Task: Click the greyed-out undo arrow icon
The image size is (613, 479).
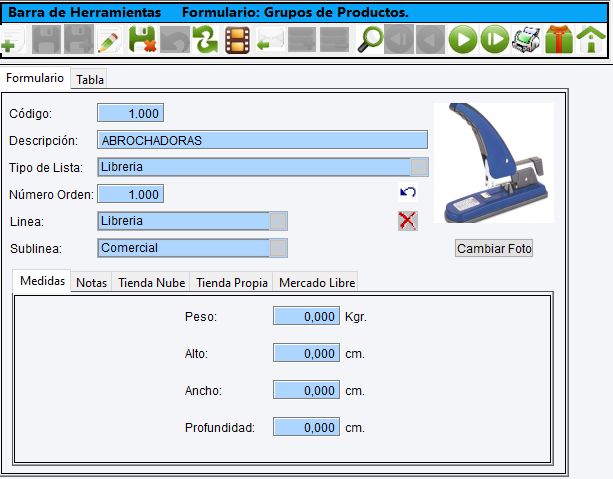Action: (x=175, y=39)
